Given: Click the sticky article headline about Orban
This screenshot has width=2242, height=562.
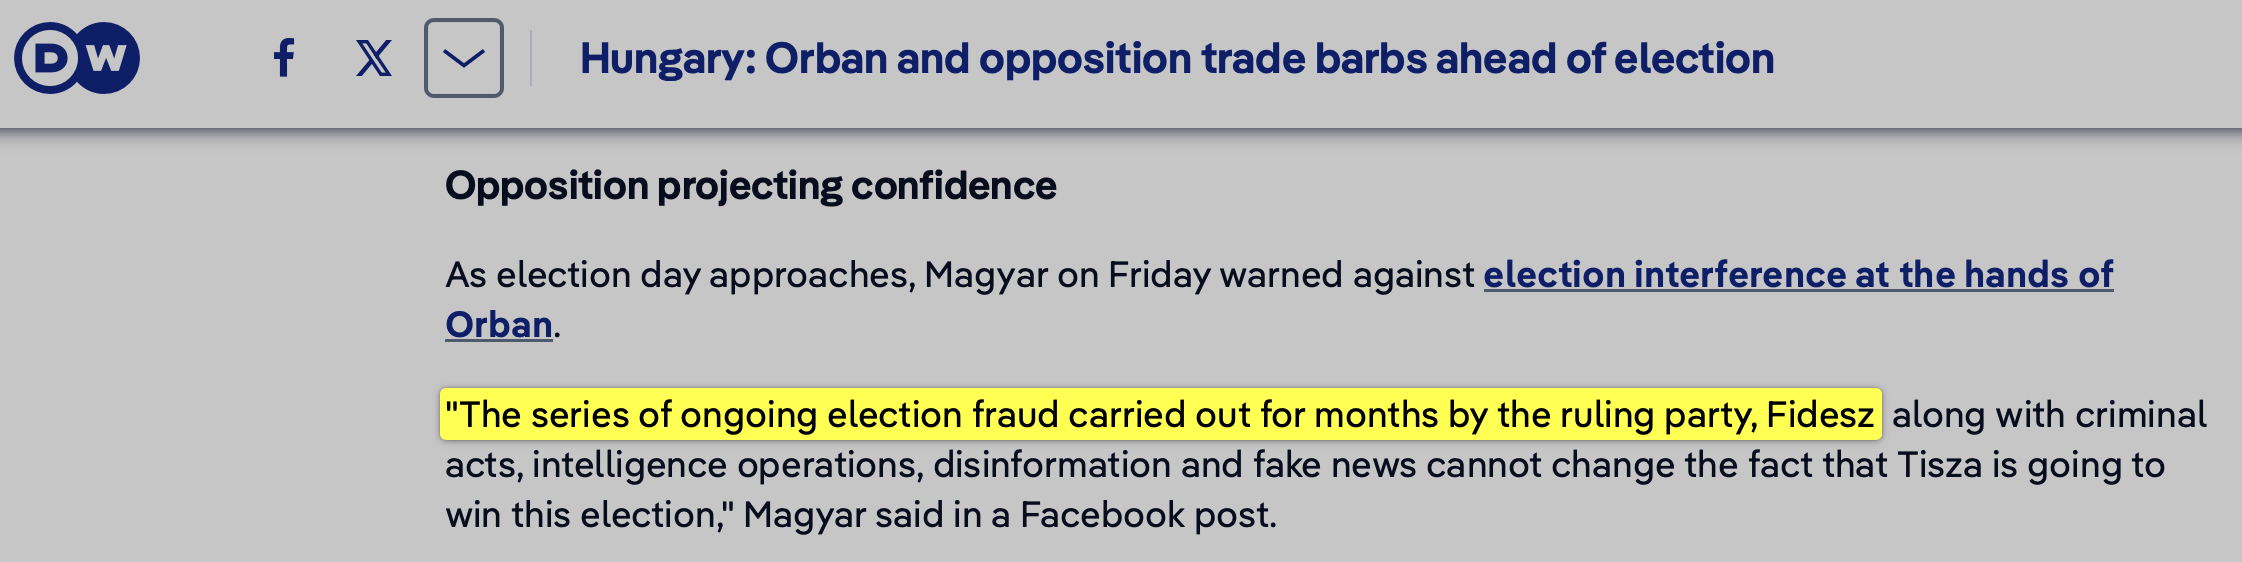Looking at the screenshot, I should 1176,59.
